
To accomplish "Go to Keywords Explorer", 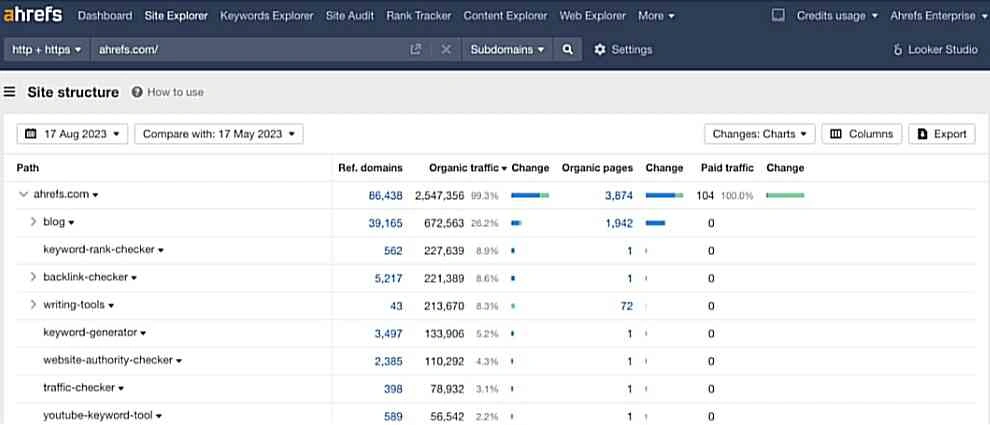I will 266,16.
